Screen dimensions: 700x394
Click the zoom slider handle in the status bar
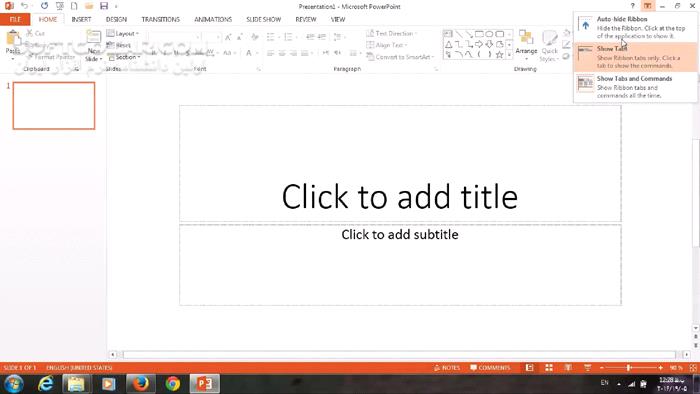click(629, 368)
